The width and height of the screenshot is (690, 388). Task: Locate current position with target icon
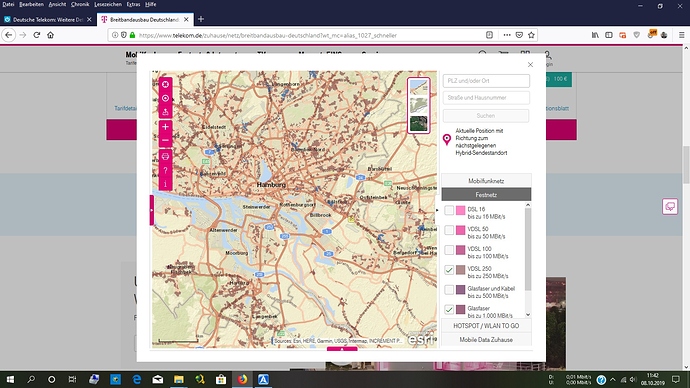point(165,98)
